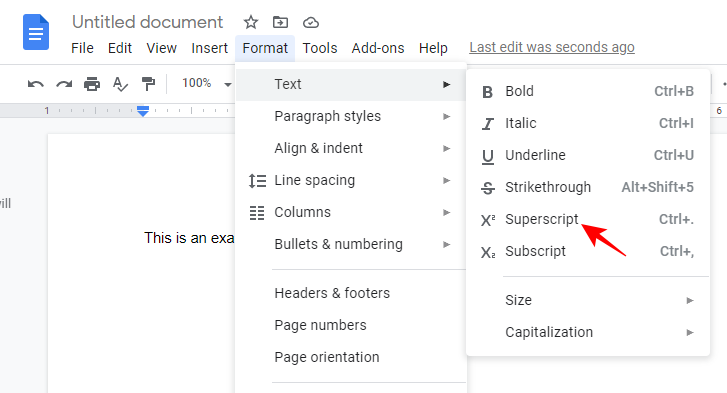The width and height of the screenshot is (727, 393).
Task: Click the blue indent marker on ruler
Action: point(143,111)
